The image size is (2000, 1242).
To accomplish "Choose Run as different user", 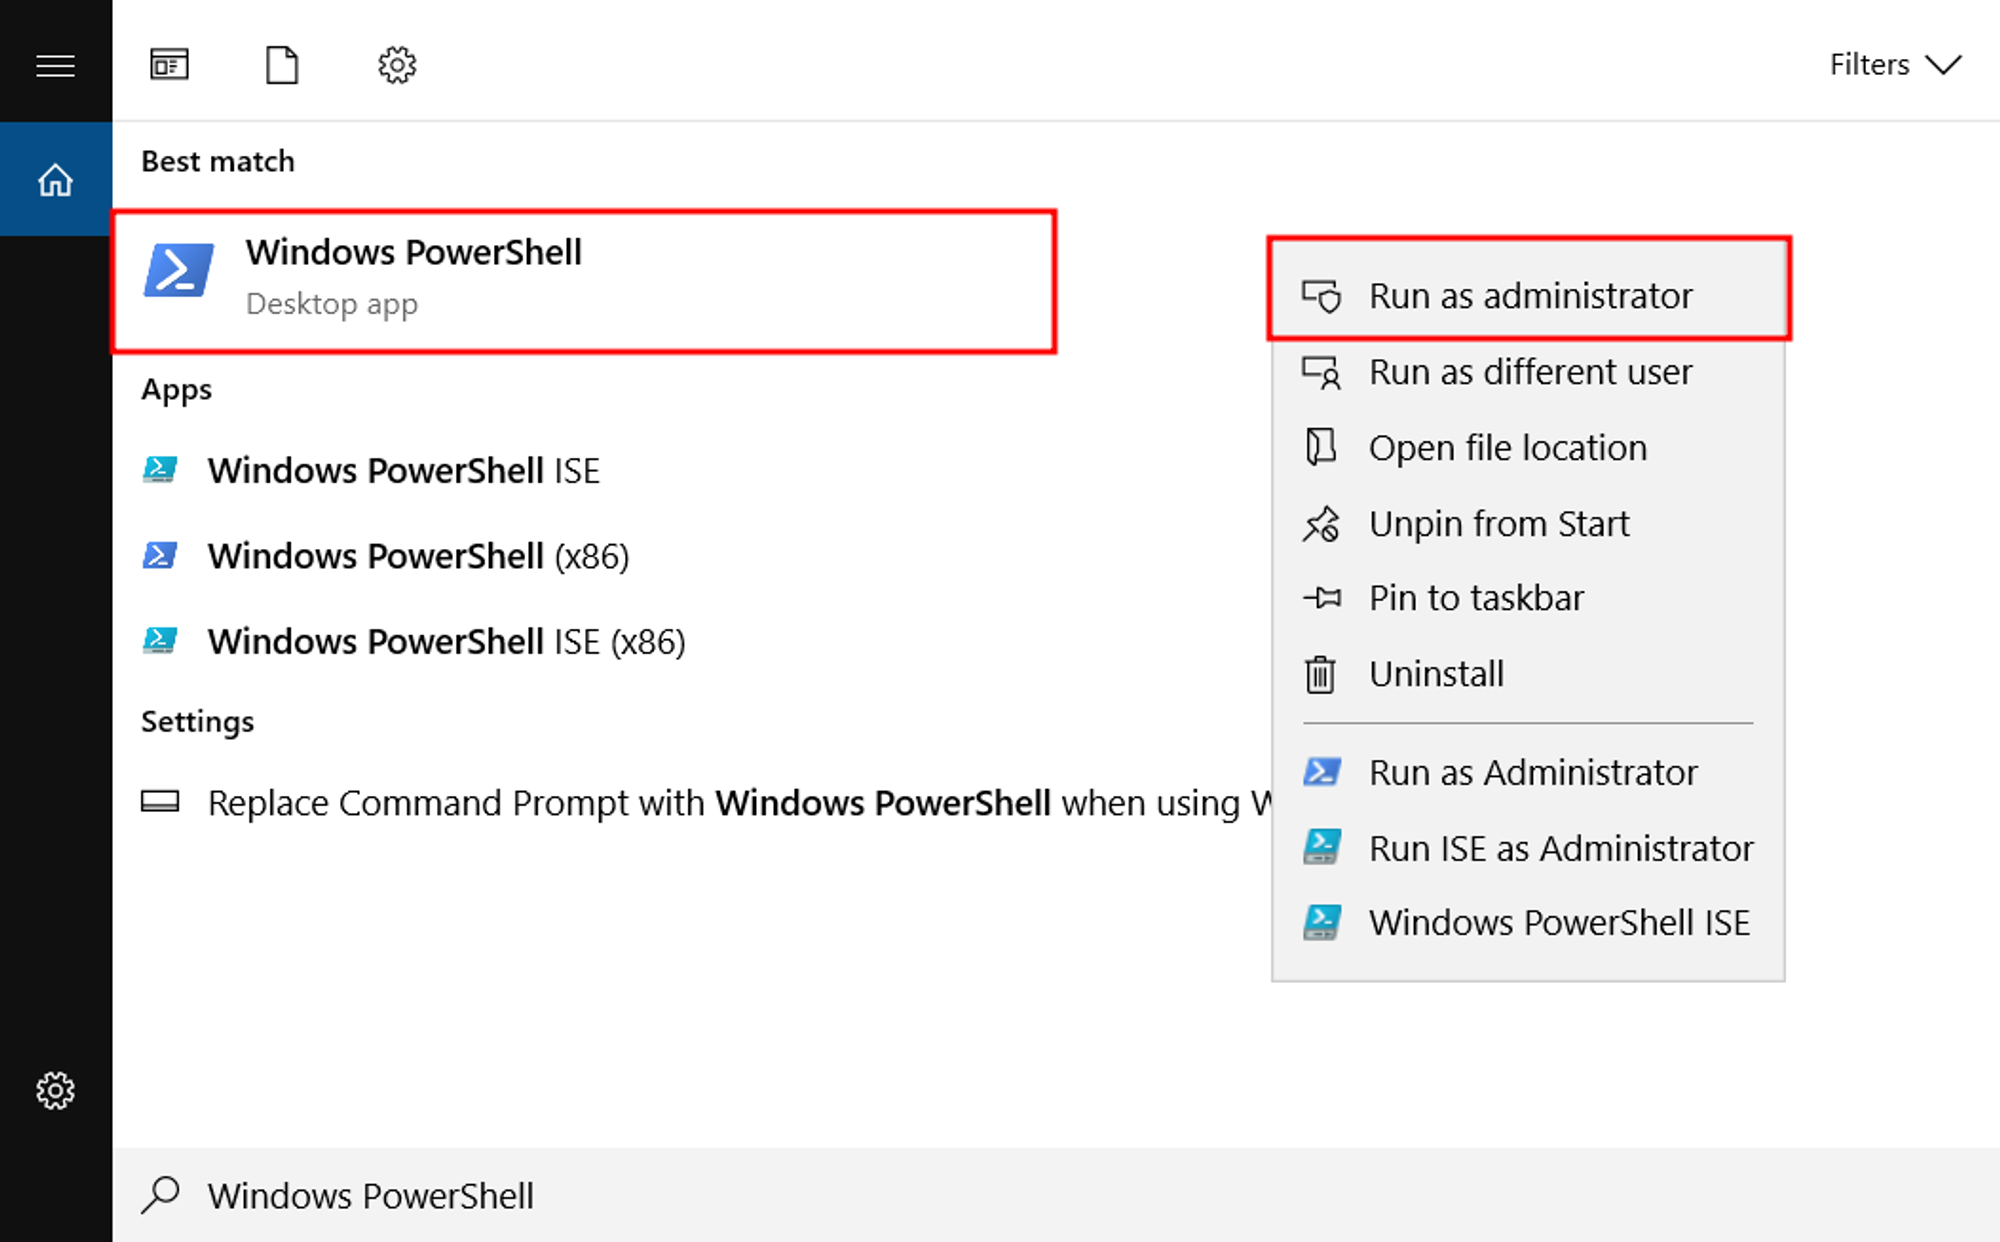I will [1529, 372].
